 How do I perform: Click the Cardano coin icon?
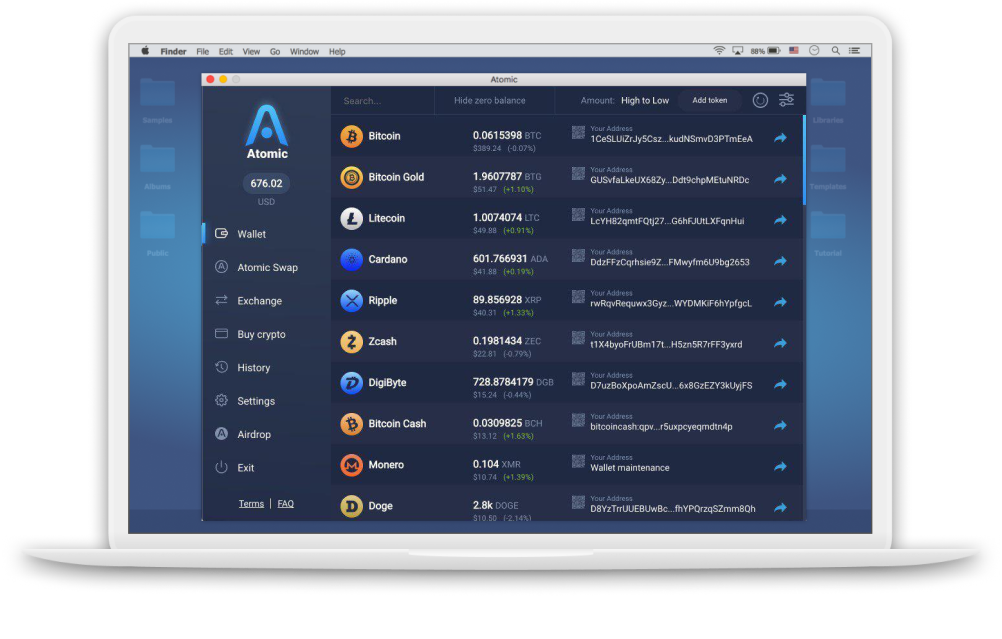coord(351,259)
